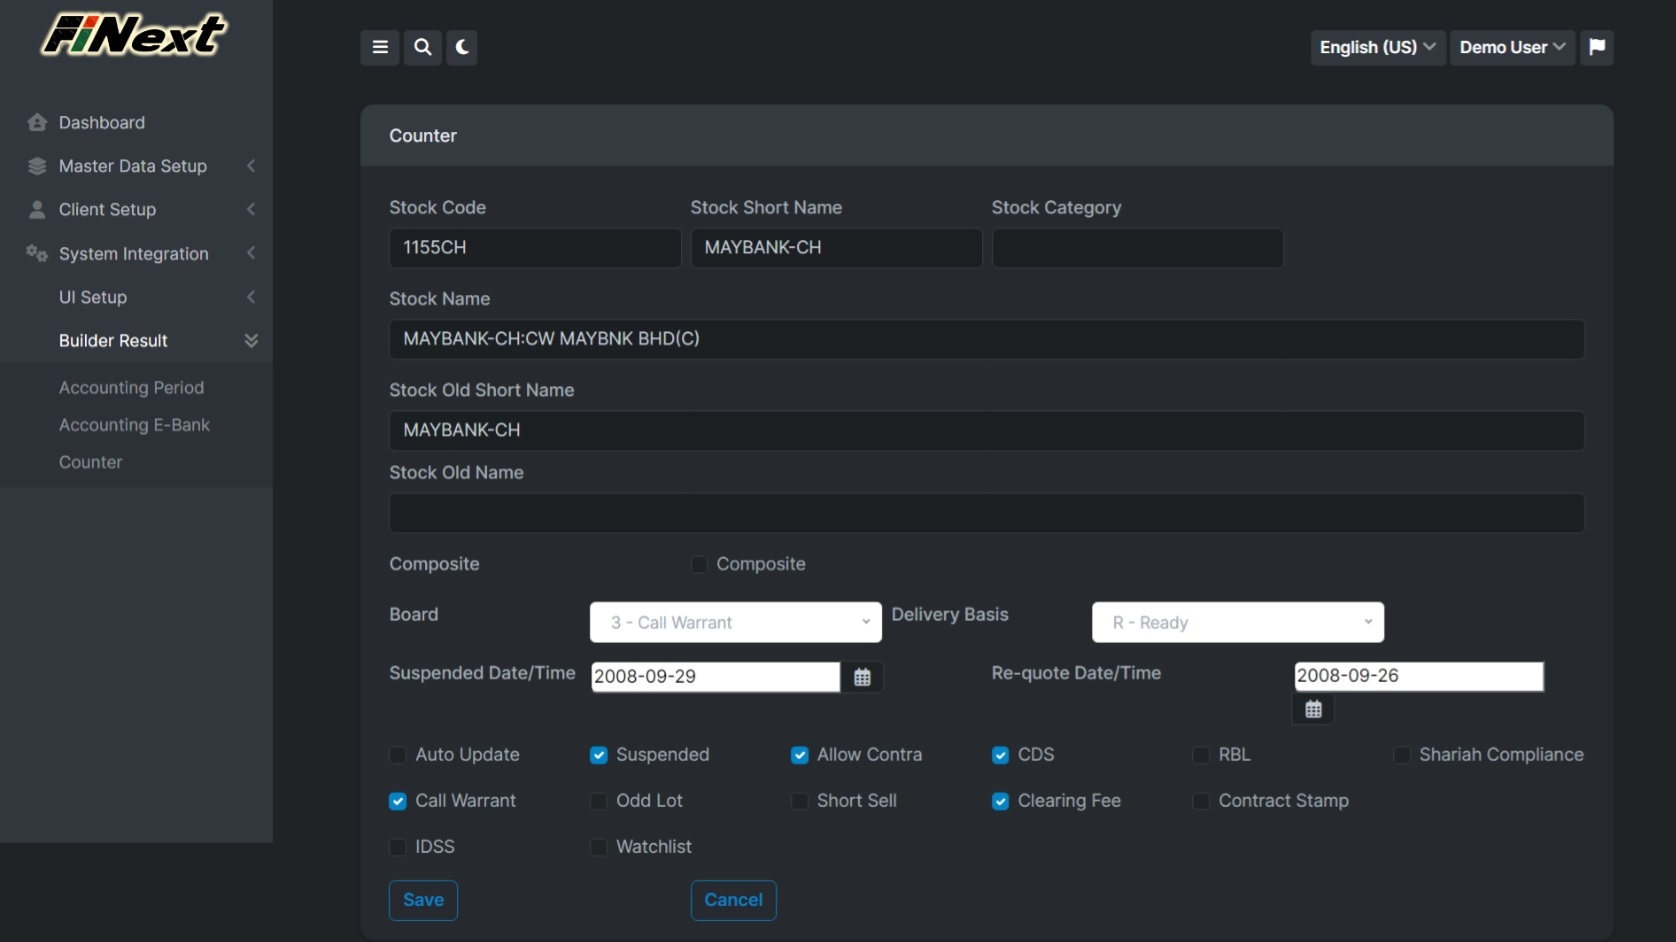Click the Stock Category input field

1137,248
